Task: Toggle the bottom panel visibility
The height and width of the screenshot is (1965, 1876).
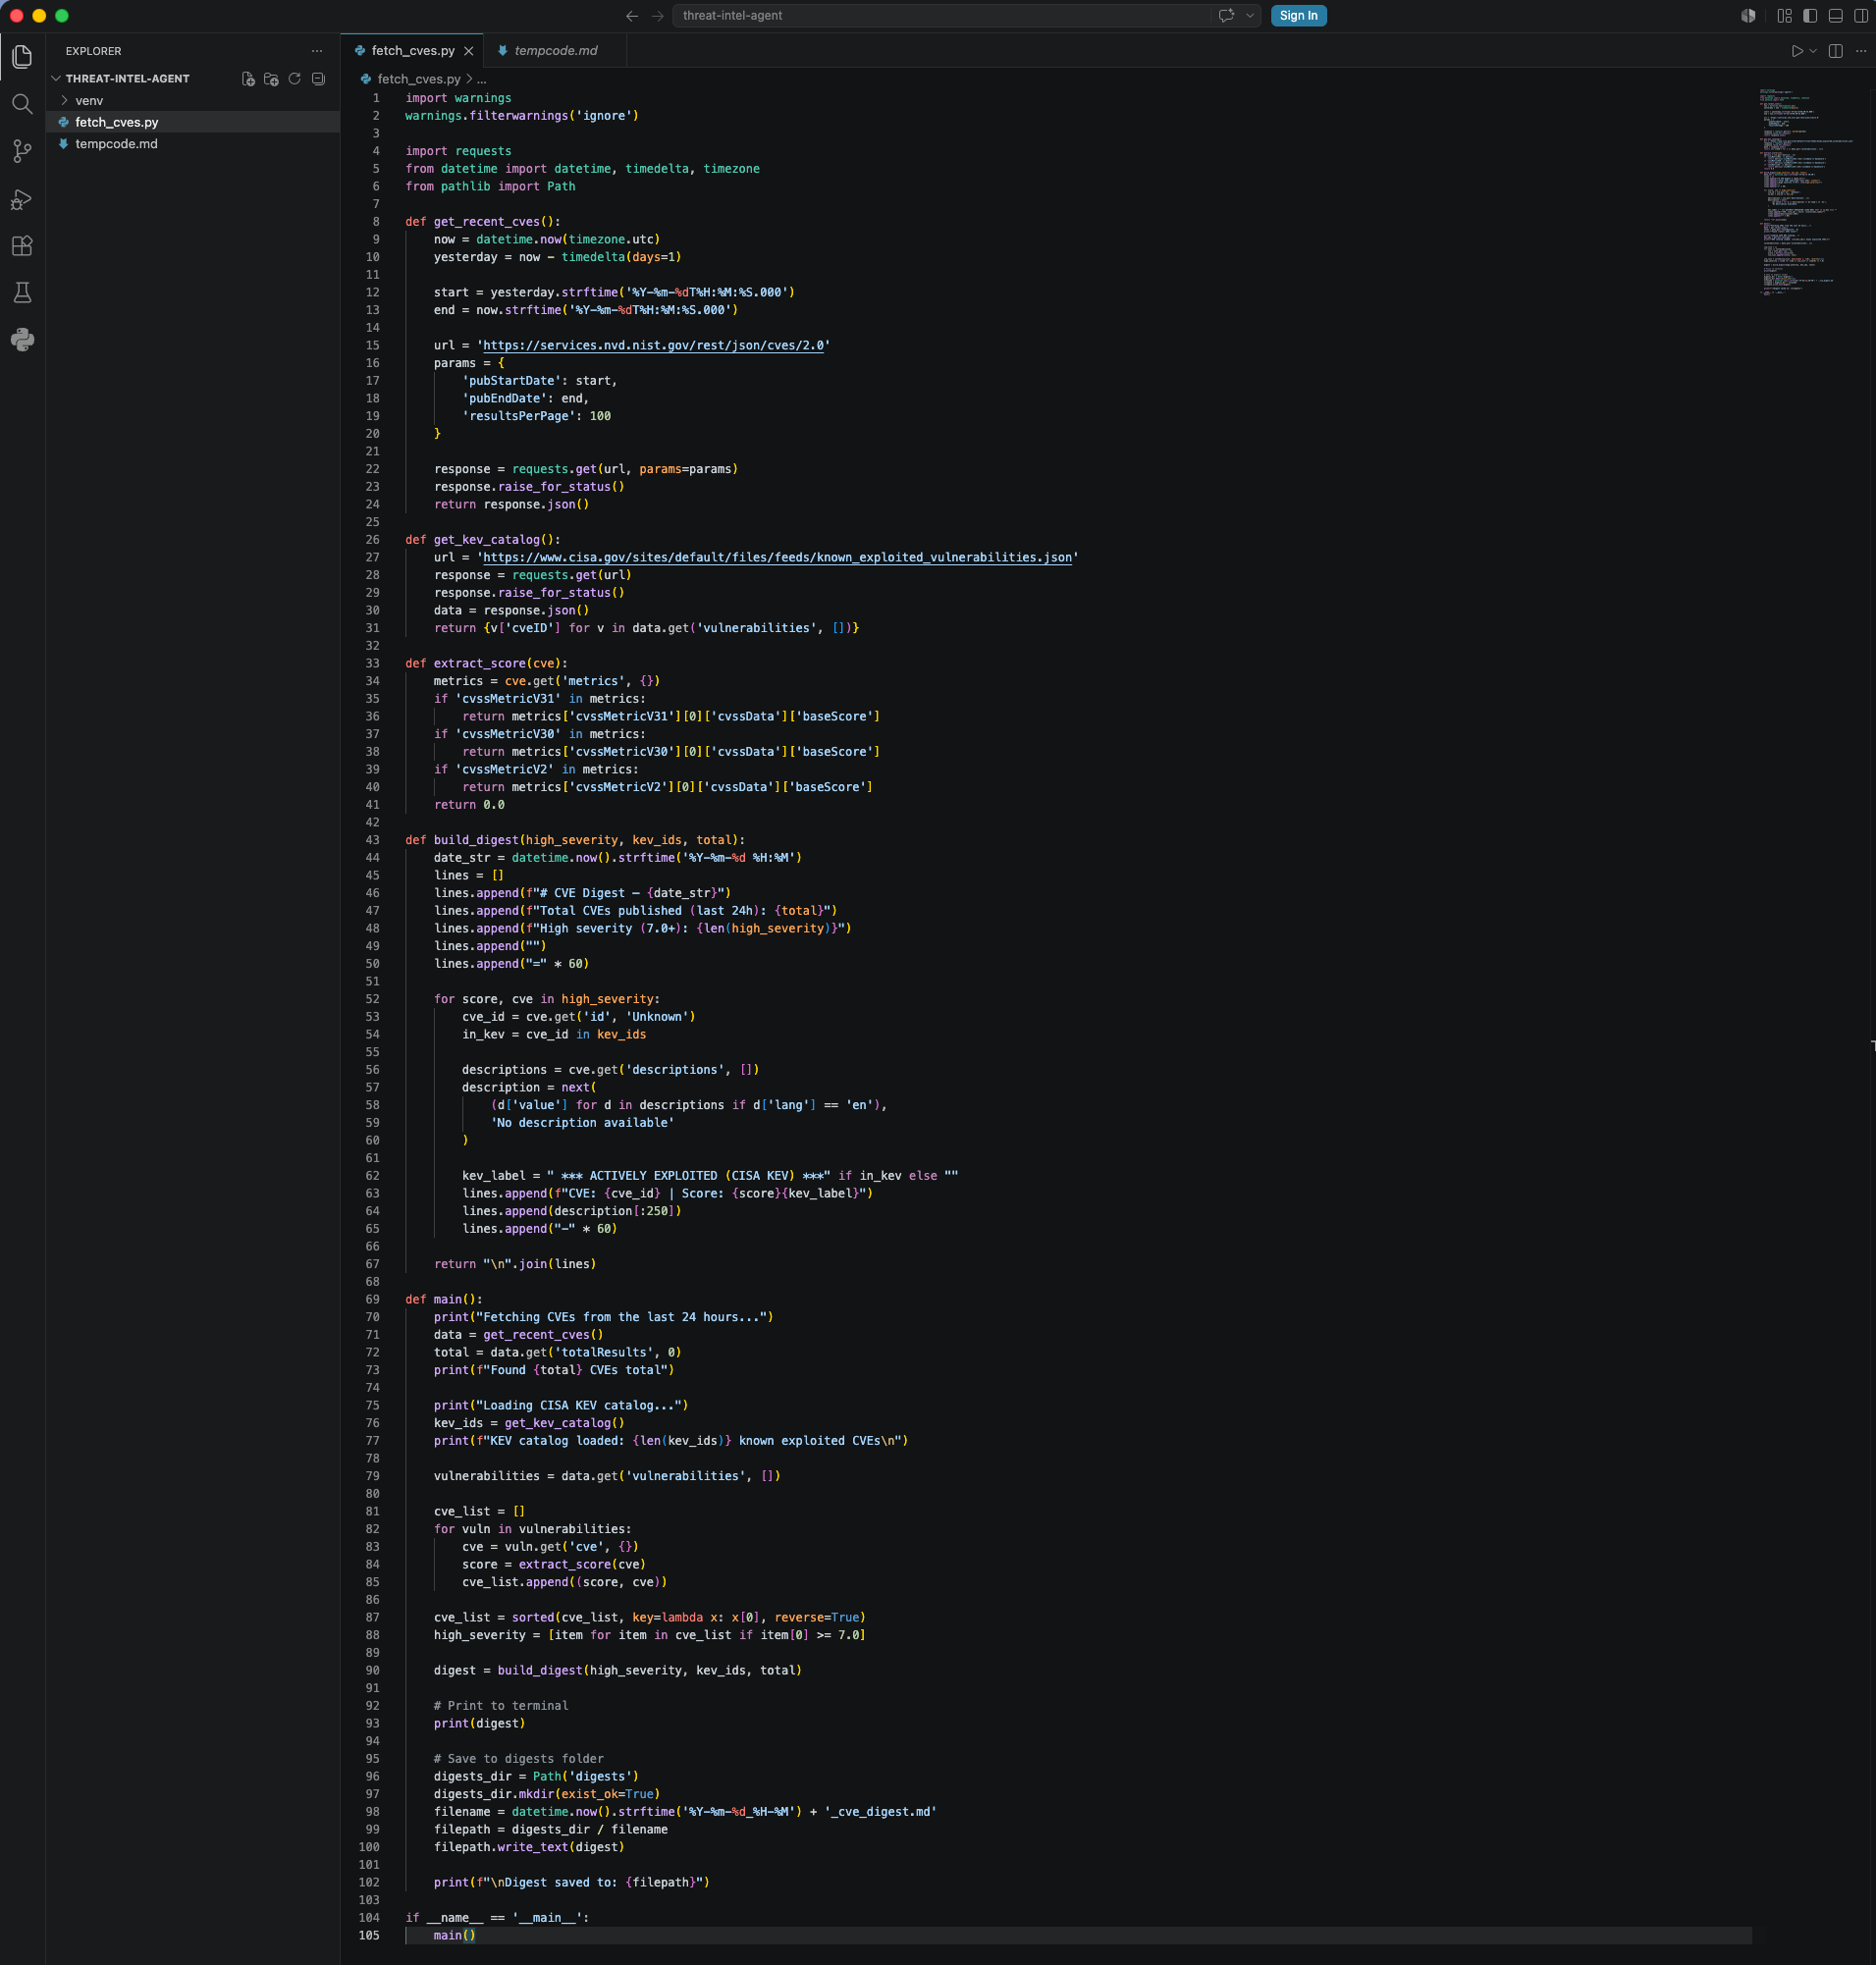Action: pyautogui.click(x=1836, y=16)
